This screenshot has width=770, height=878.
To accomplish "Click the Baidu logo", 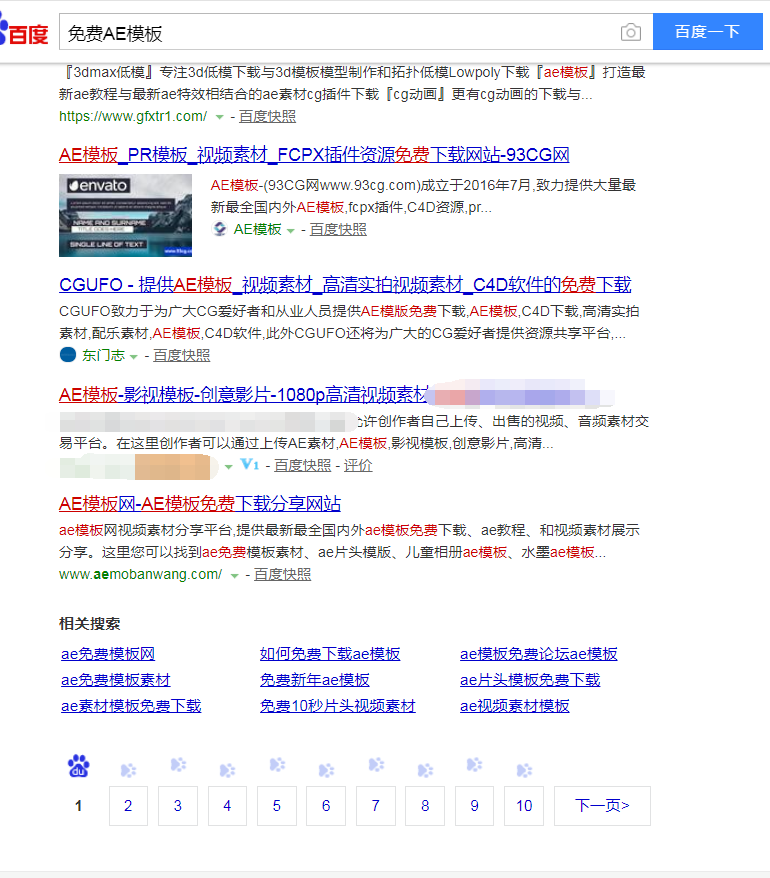I will point(24,32).
